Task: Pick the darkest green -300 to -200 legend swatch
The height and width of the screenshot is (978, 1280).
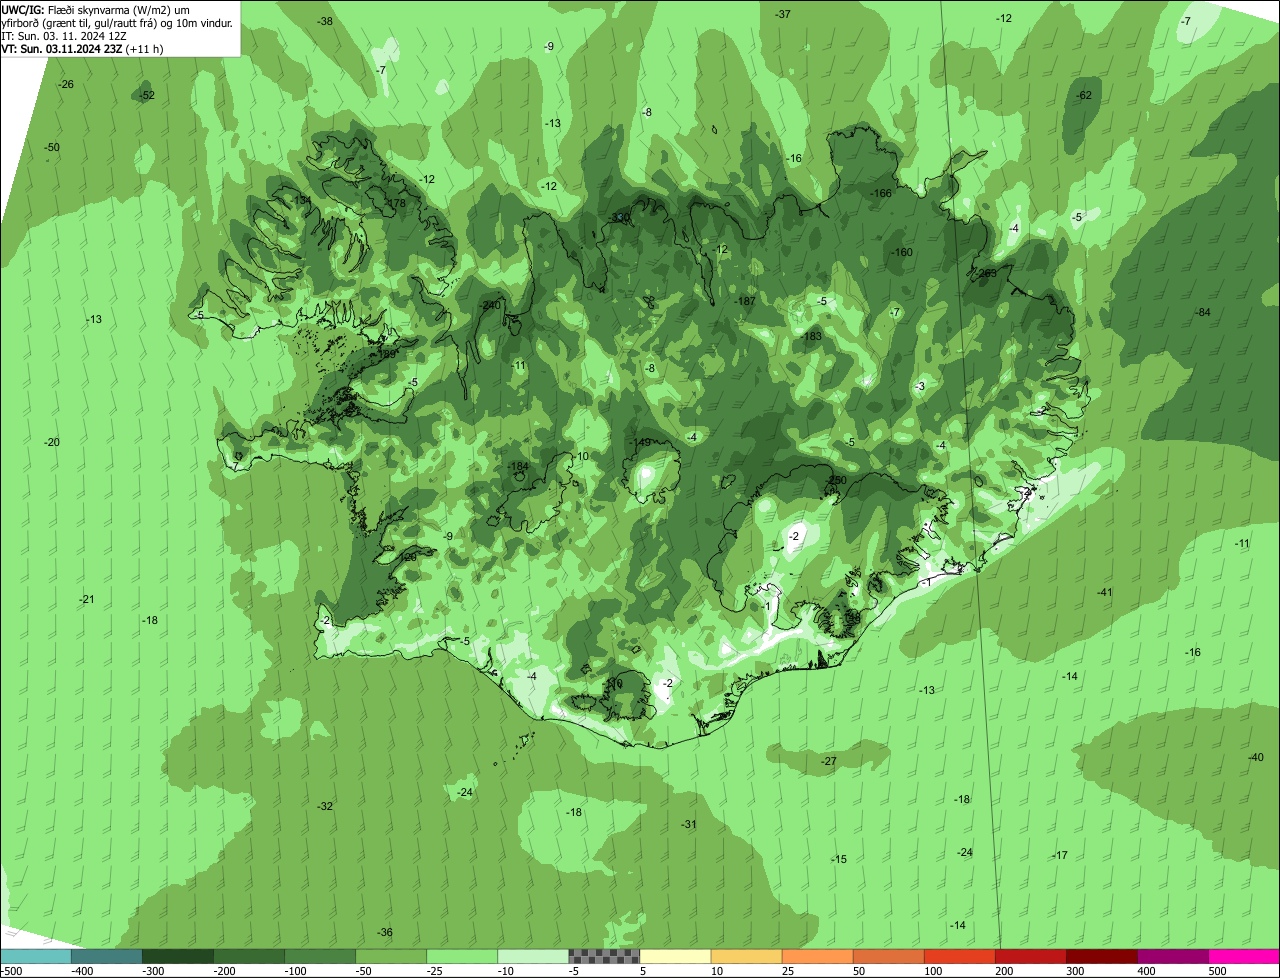Action: 178,956
